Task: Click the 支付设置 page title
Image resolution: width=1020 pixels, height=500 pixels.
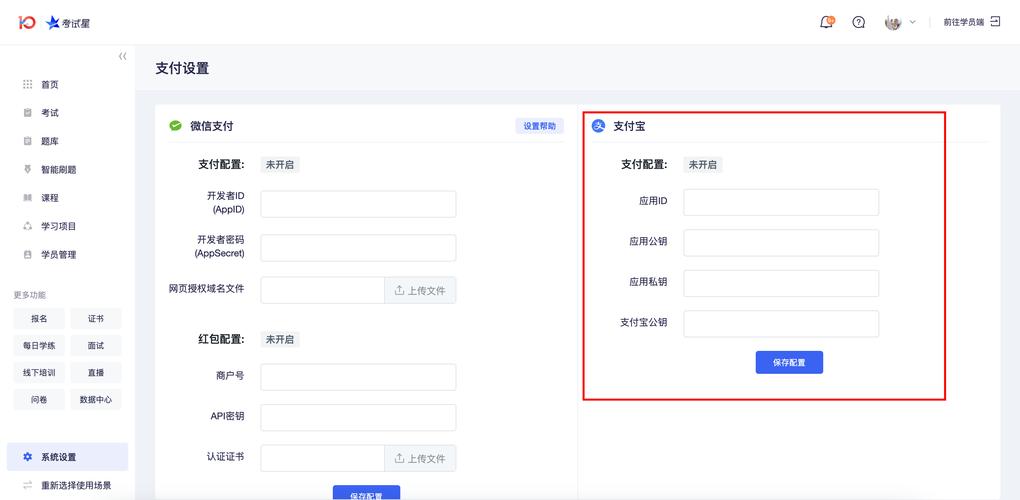Action: [182, 68]
